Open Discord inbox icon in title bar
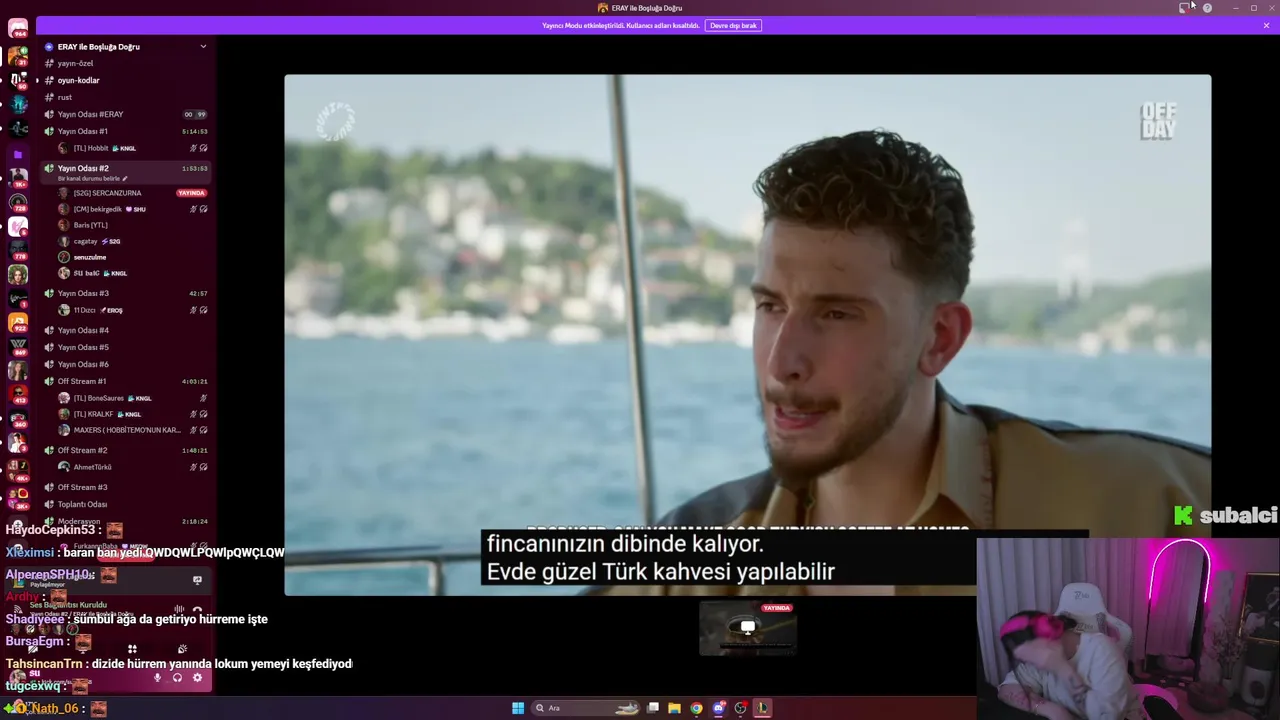This screenshot has width=1280, height=720. 1184,8
